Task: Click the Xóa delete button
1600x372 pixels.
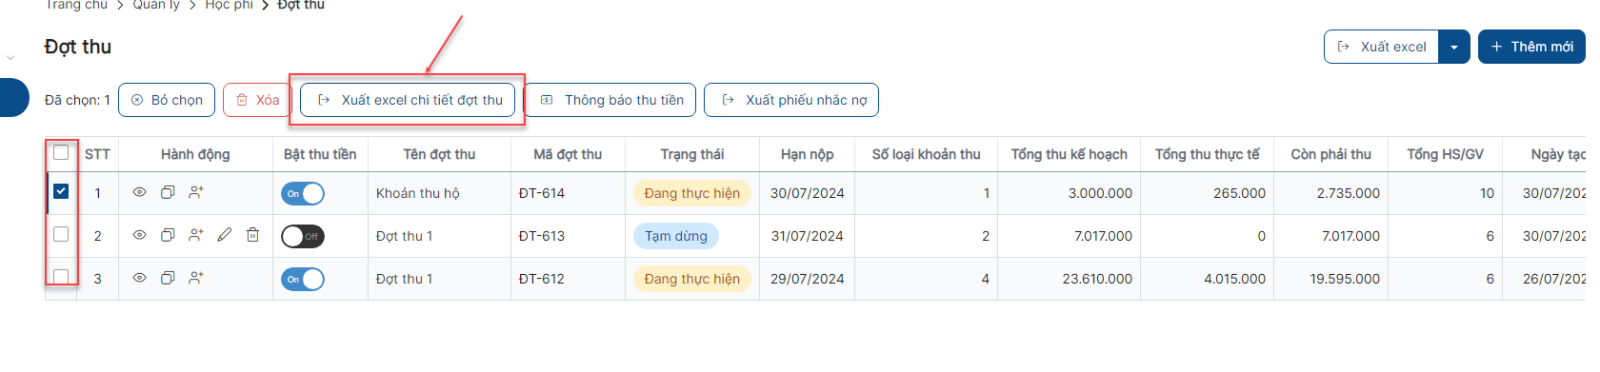Action: tap(257, 100)
